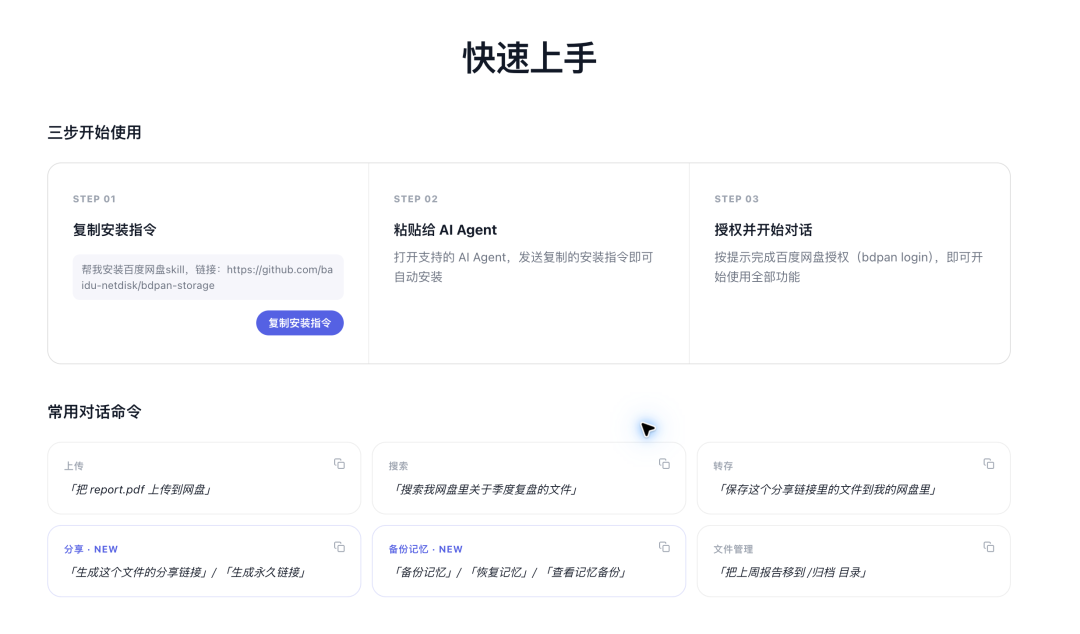This screenshot has height=634, width=1080.
Task: Click the 文件管理 card label
Action: tap(733, 549)
